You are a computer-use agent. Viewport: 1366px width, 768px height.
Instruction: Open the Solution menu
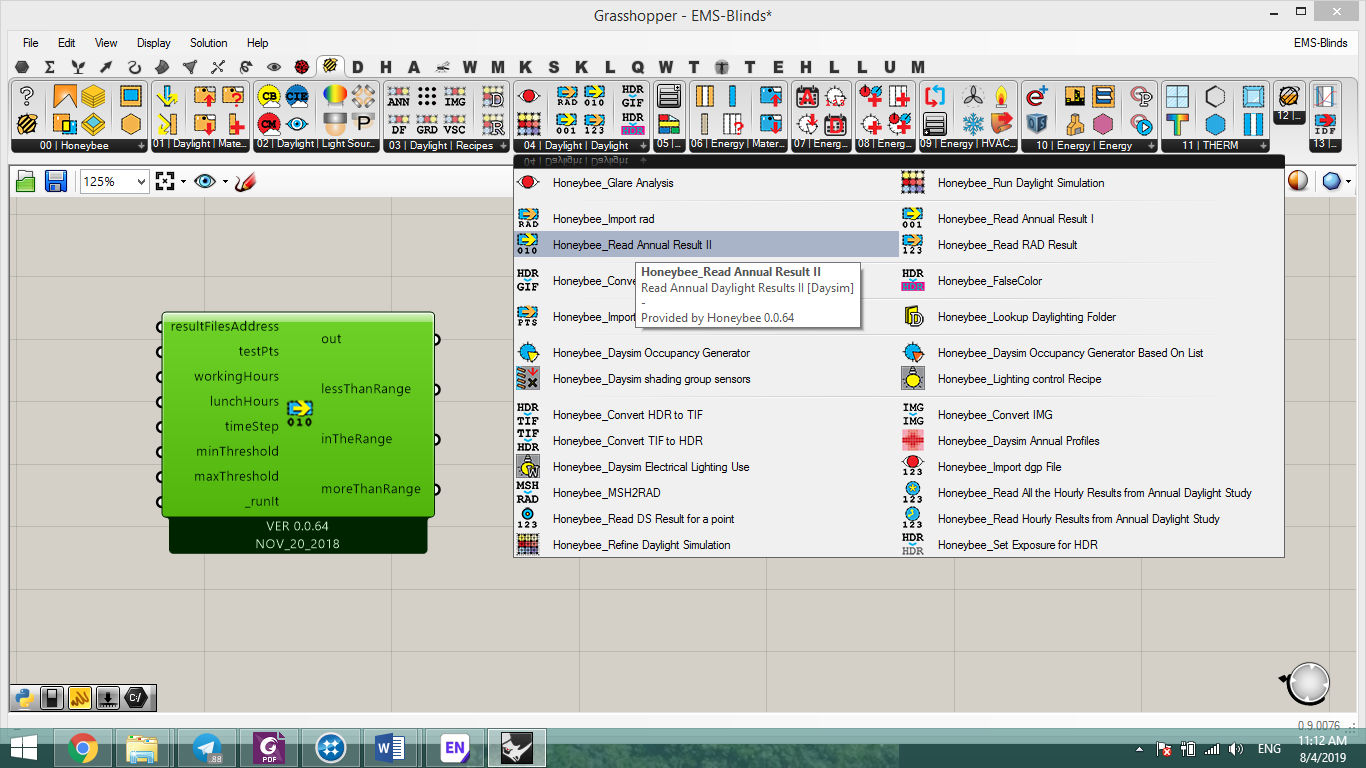click(x=209, y=43)
